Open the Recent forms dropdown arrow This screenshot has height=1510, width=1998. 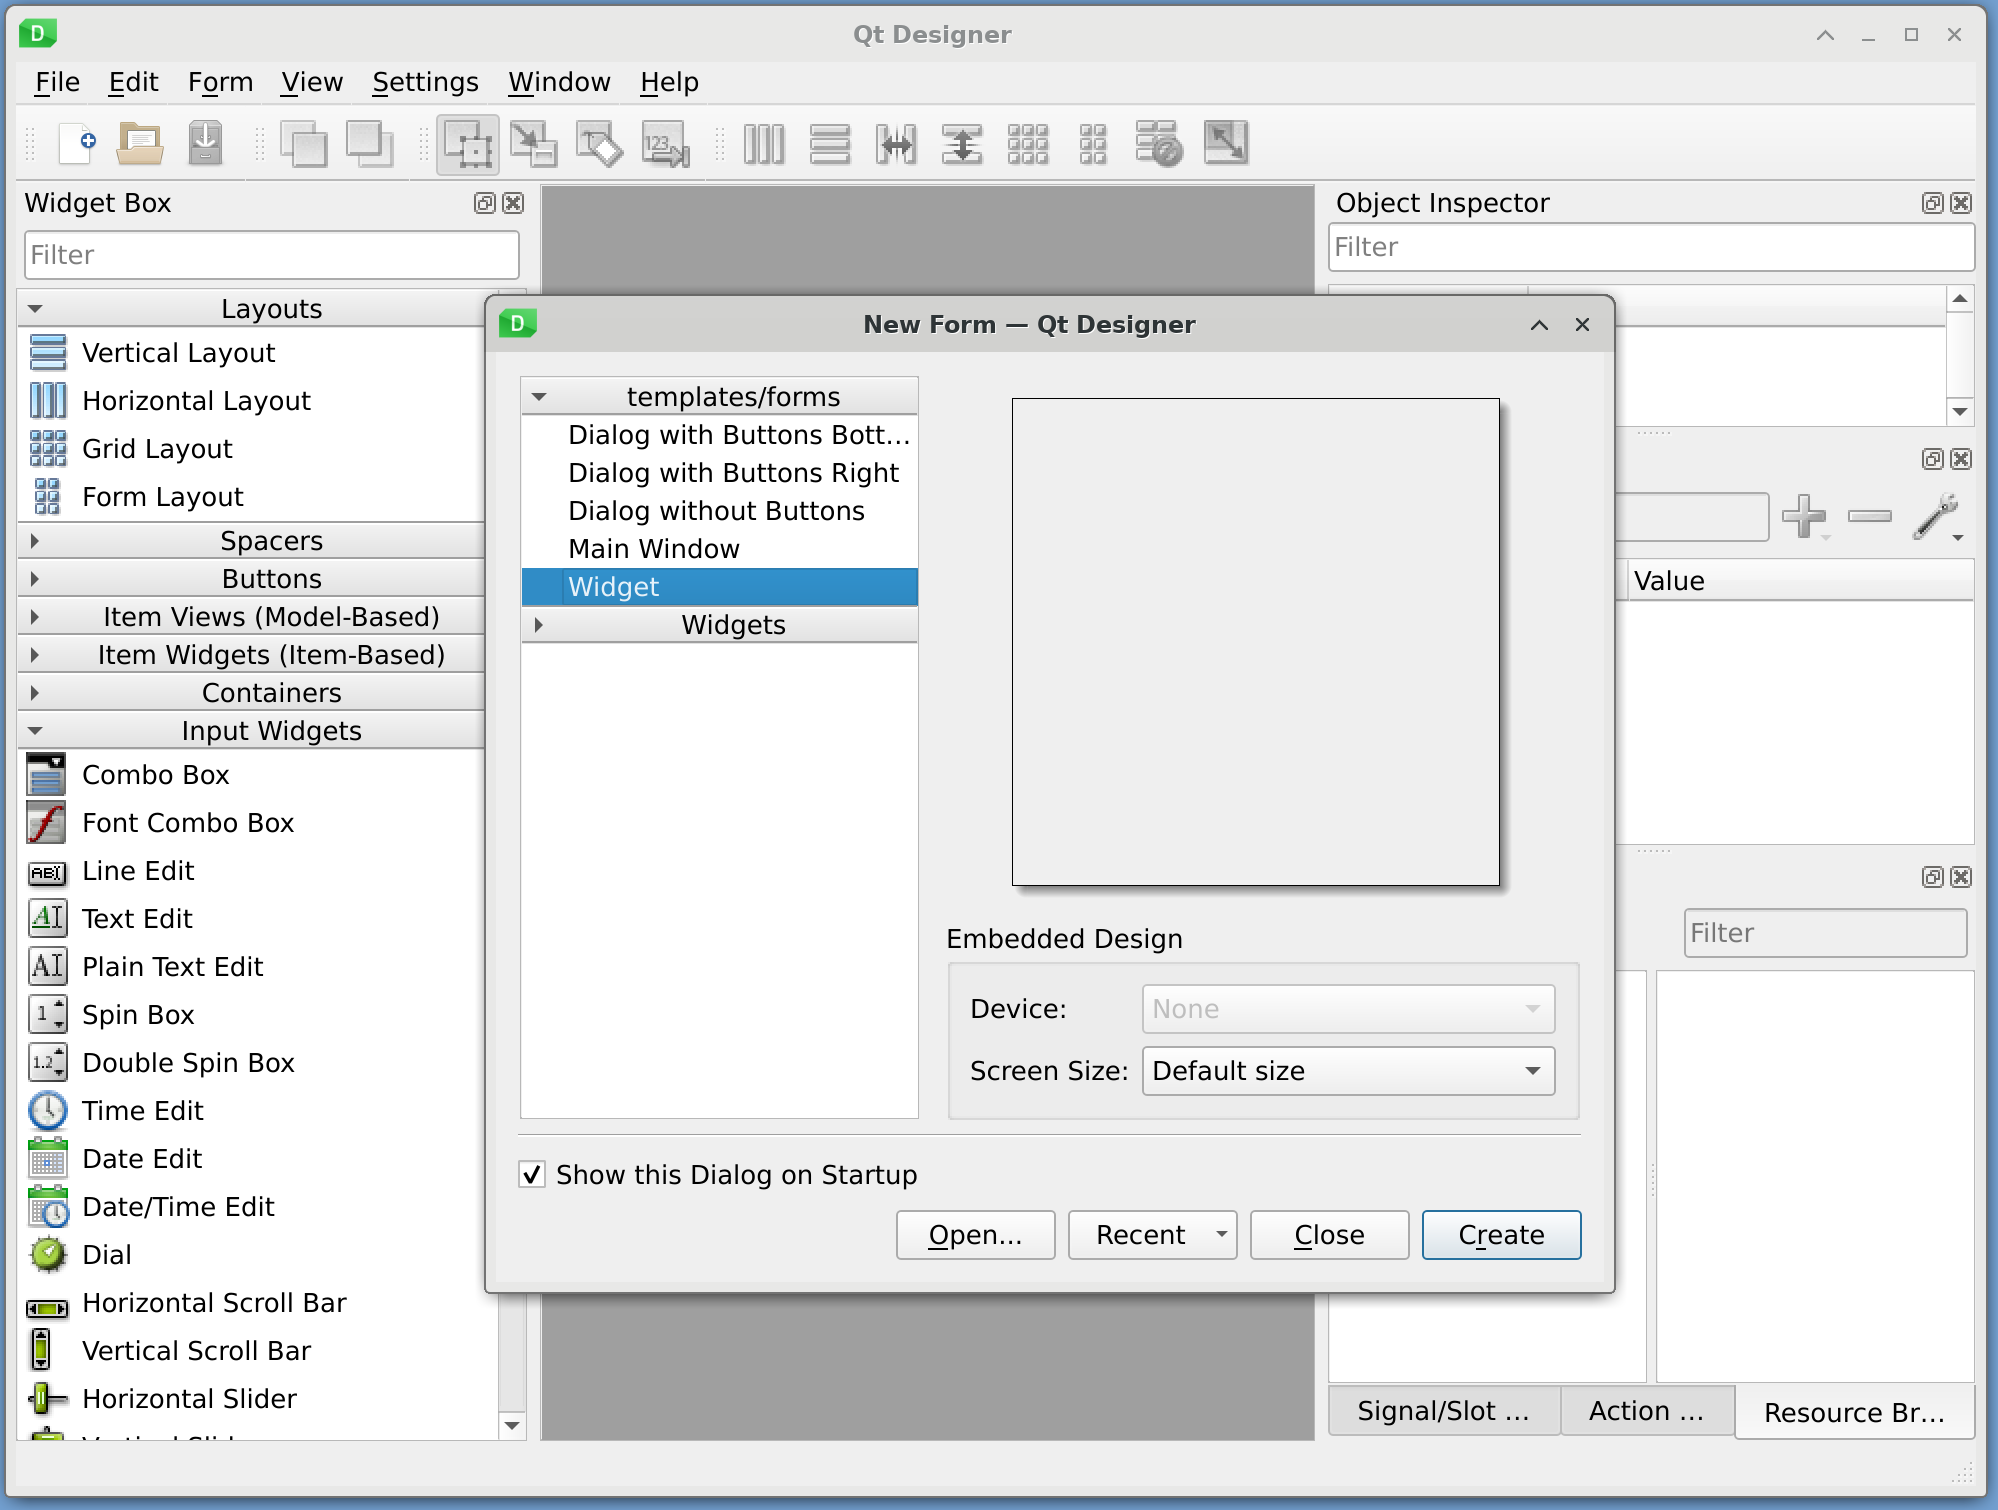tap(1221, 1234)
